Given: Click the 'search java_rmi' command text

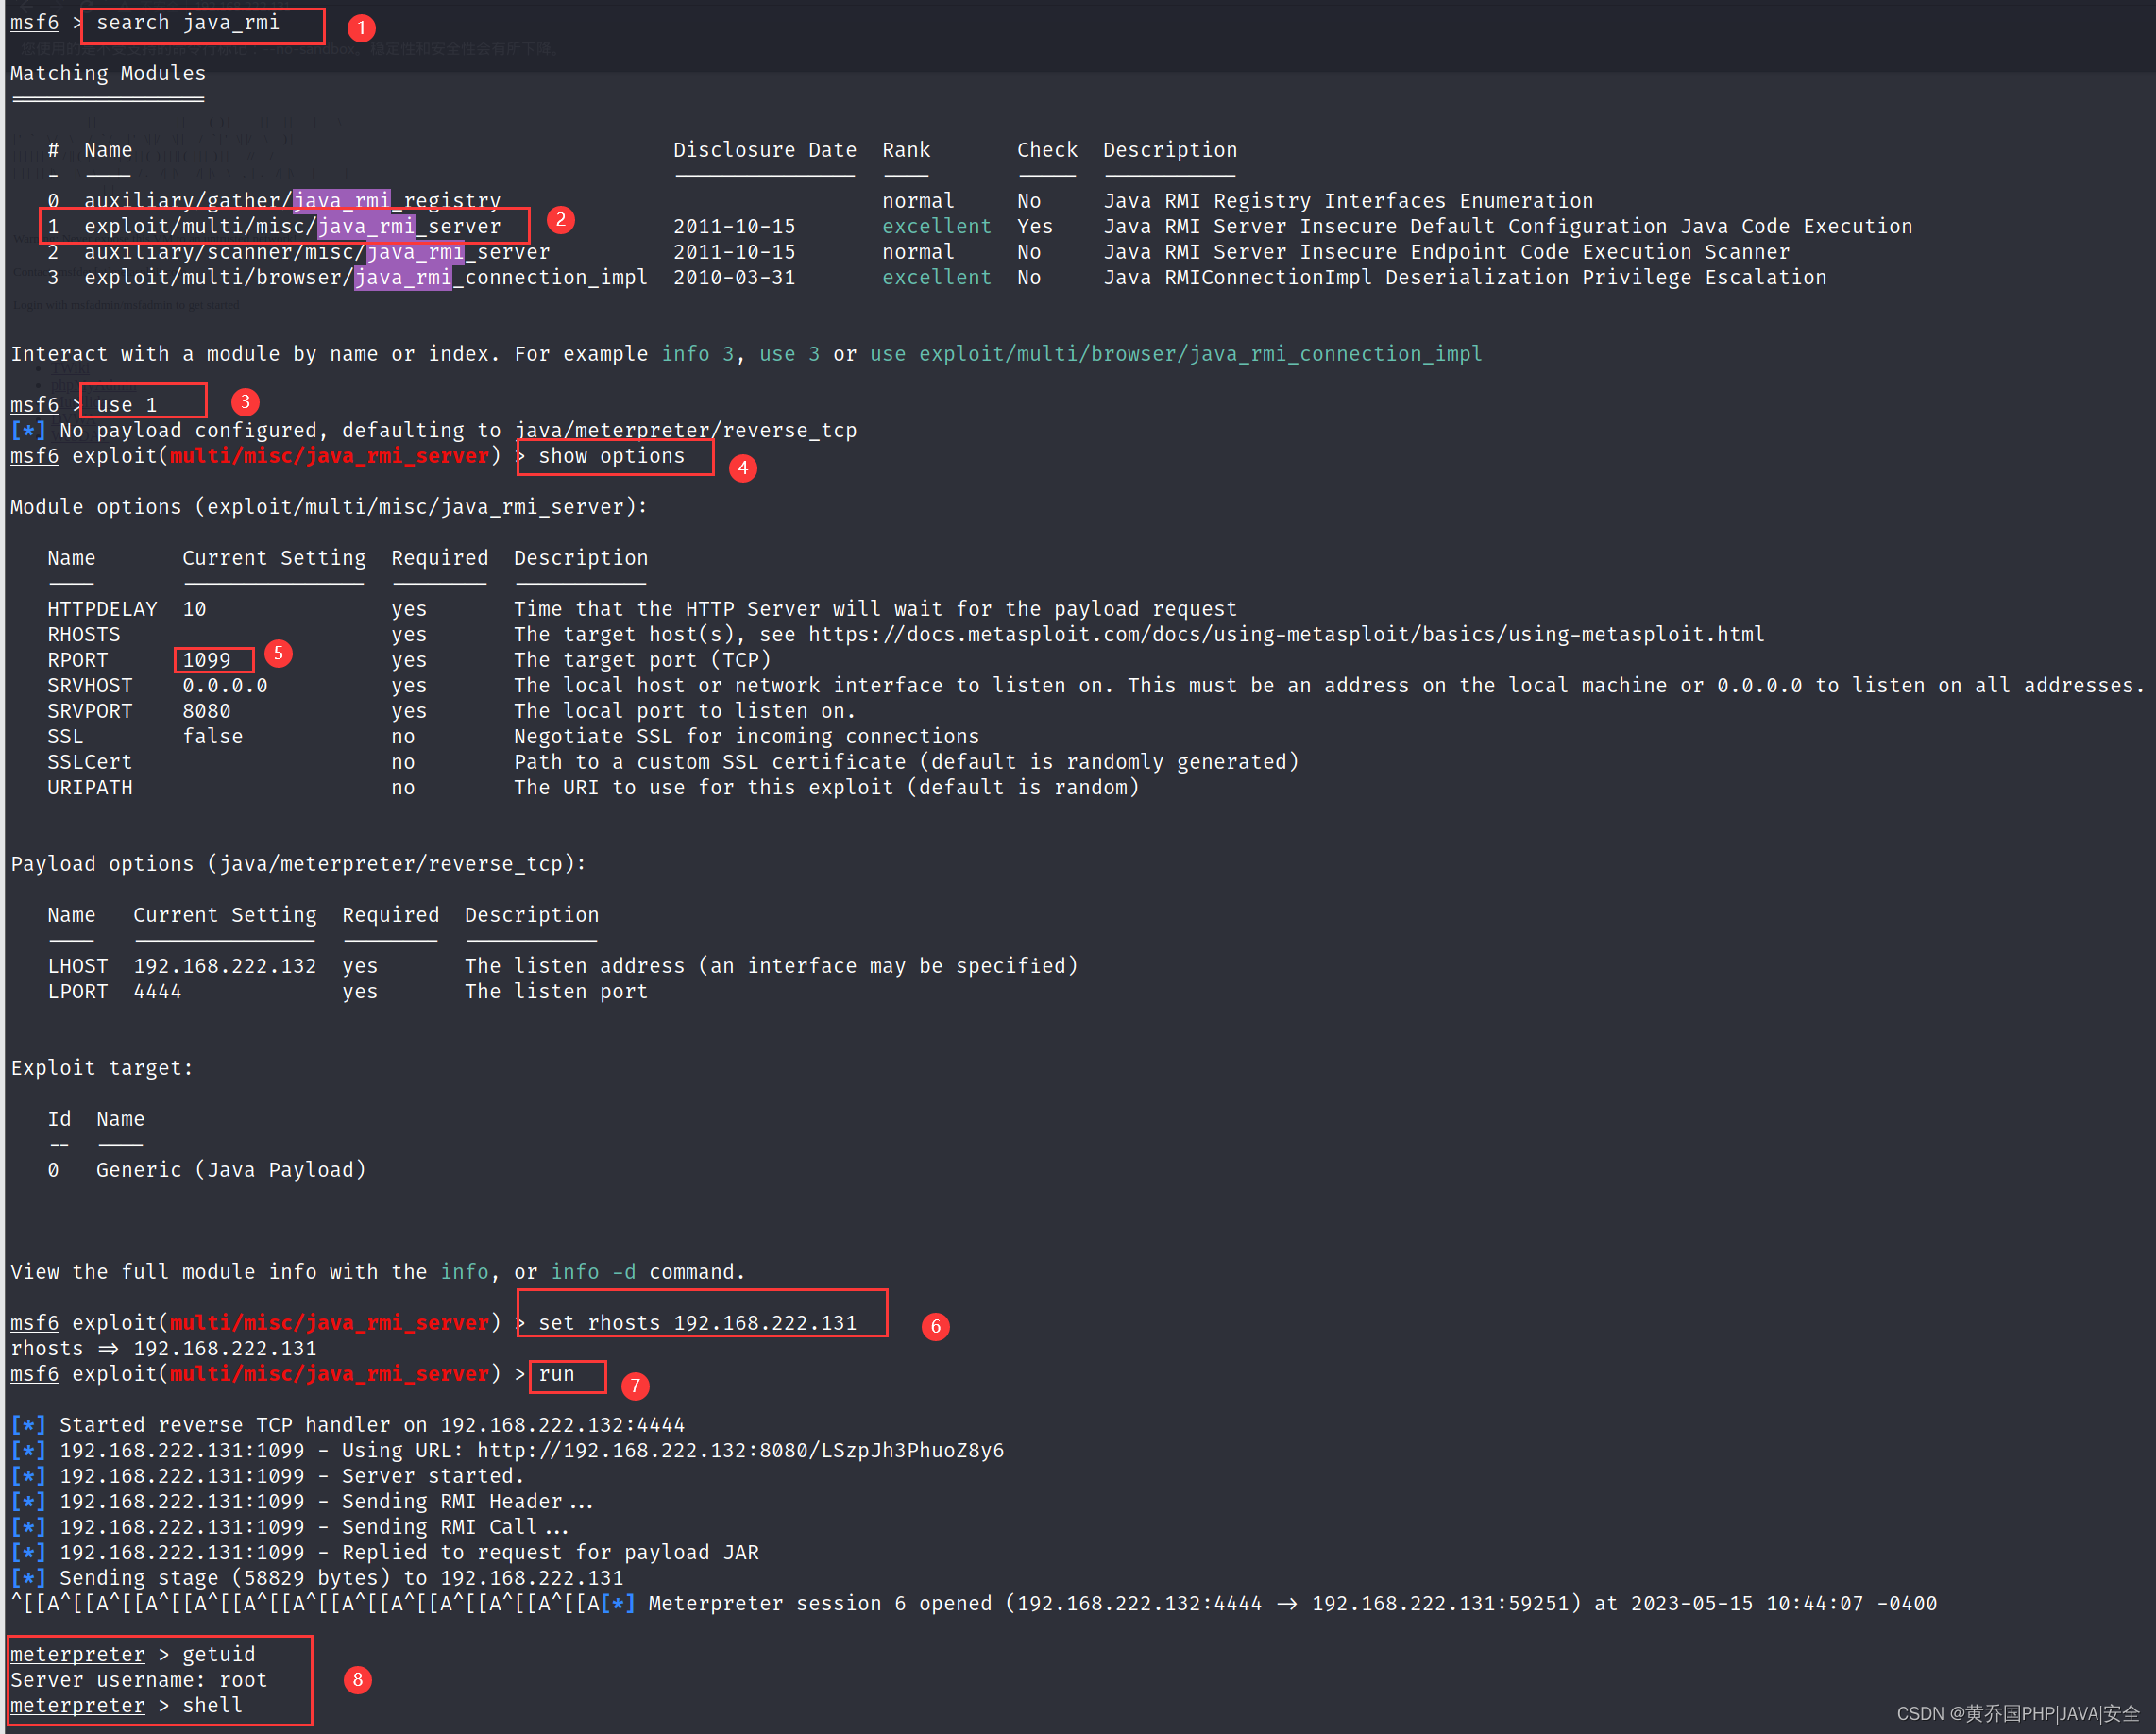Looking at the screenshot, I should (x=188, y=23).
